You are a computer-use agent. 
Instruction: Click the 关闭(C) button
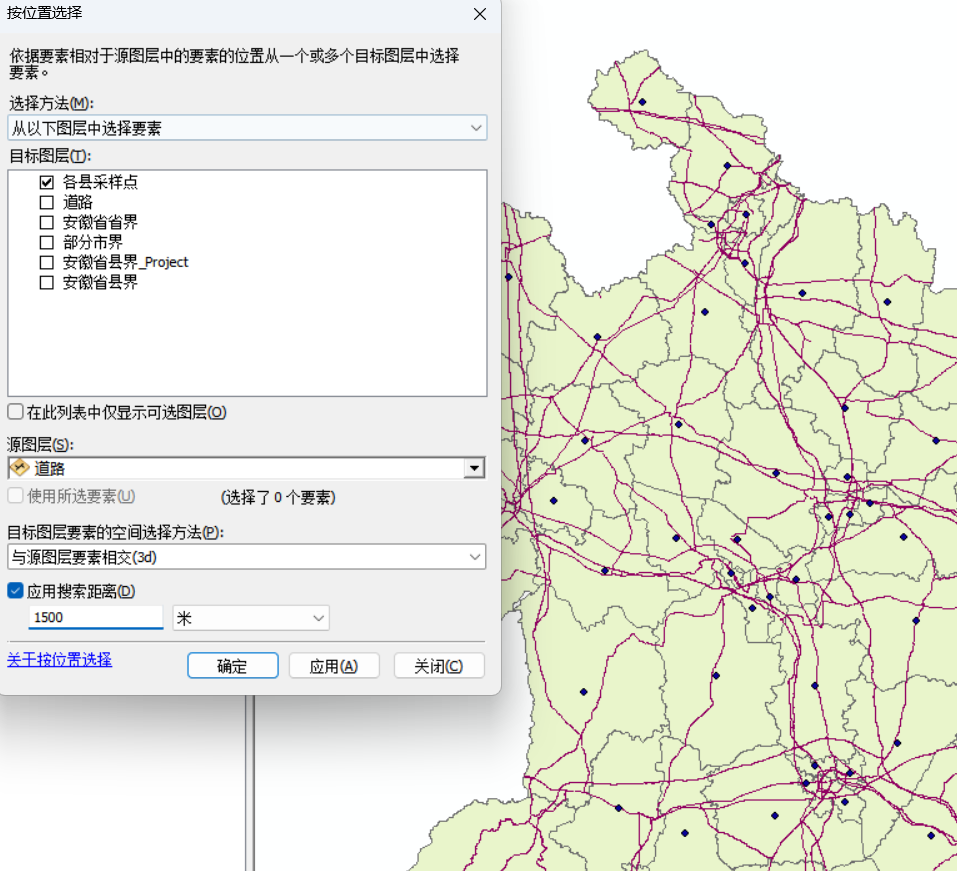point(439,665)
